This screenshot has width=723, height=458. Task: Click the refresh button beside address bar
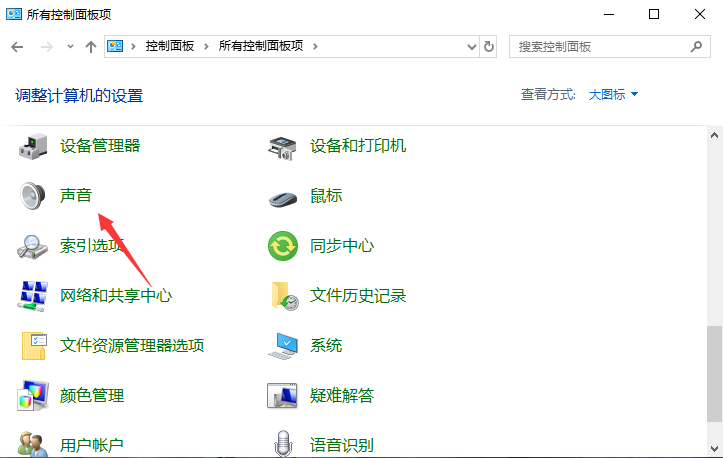[489, 46]
